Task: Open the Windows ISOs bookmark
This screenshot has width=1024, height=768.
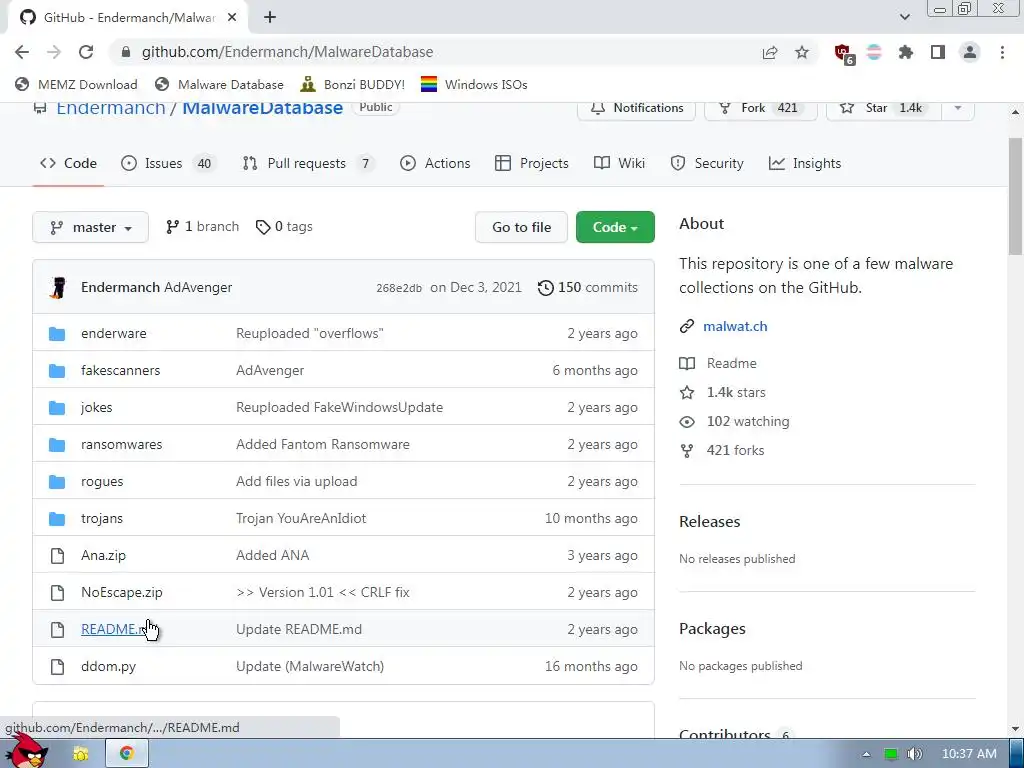Action: point(474,84)
